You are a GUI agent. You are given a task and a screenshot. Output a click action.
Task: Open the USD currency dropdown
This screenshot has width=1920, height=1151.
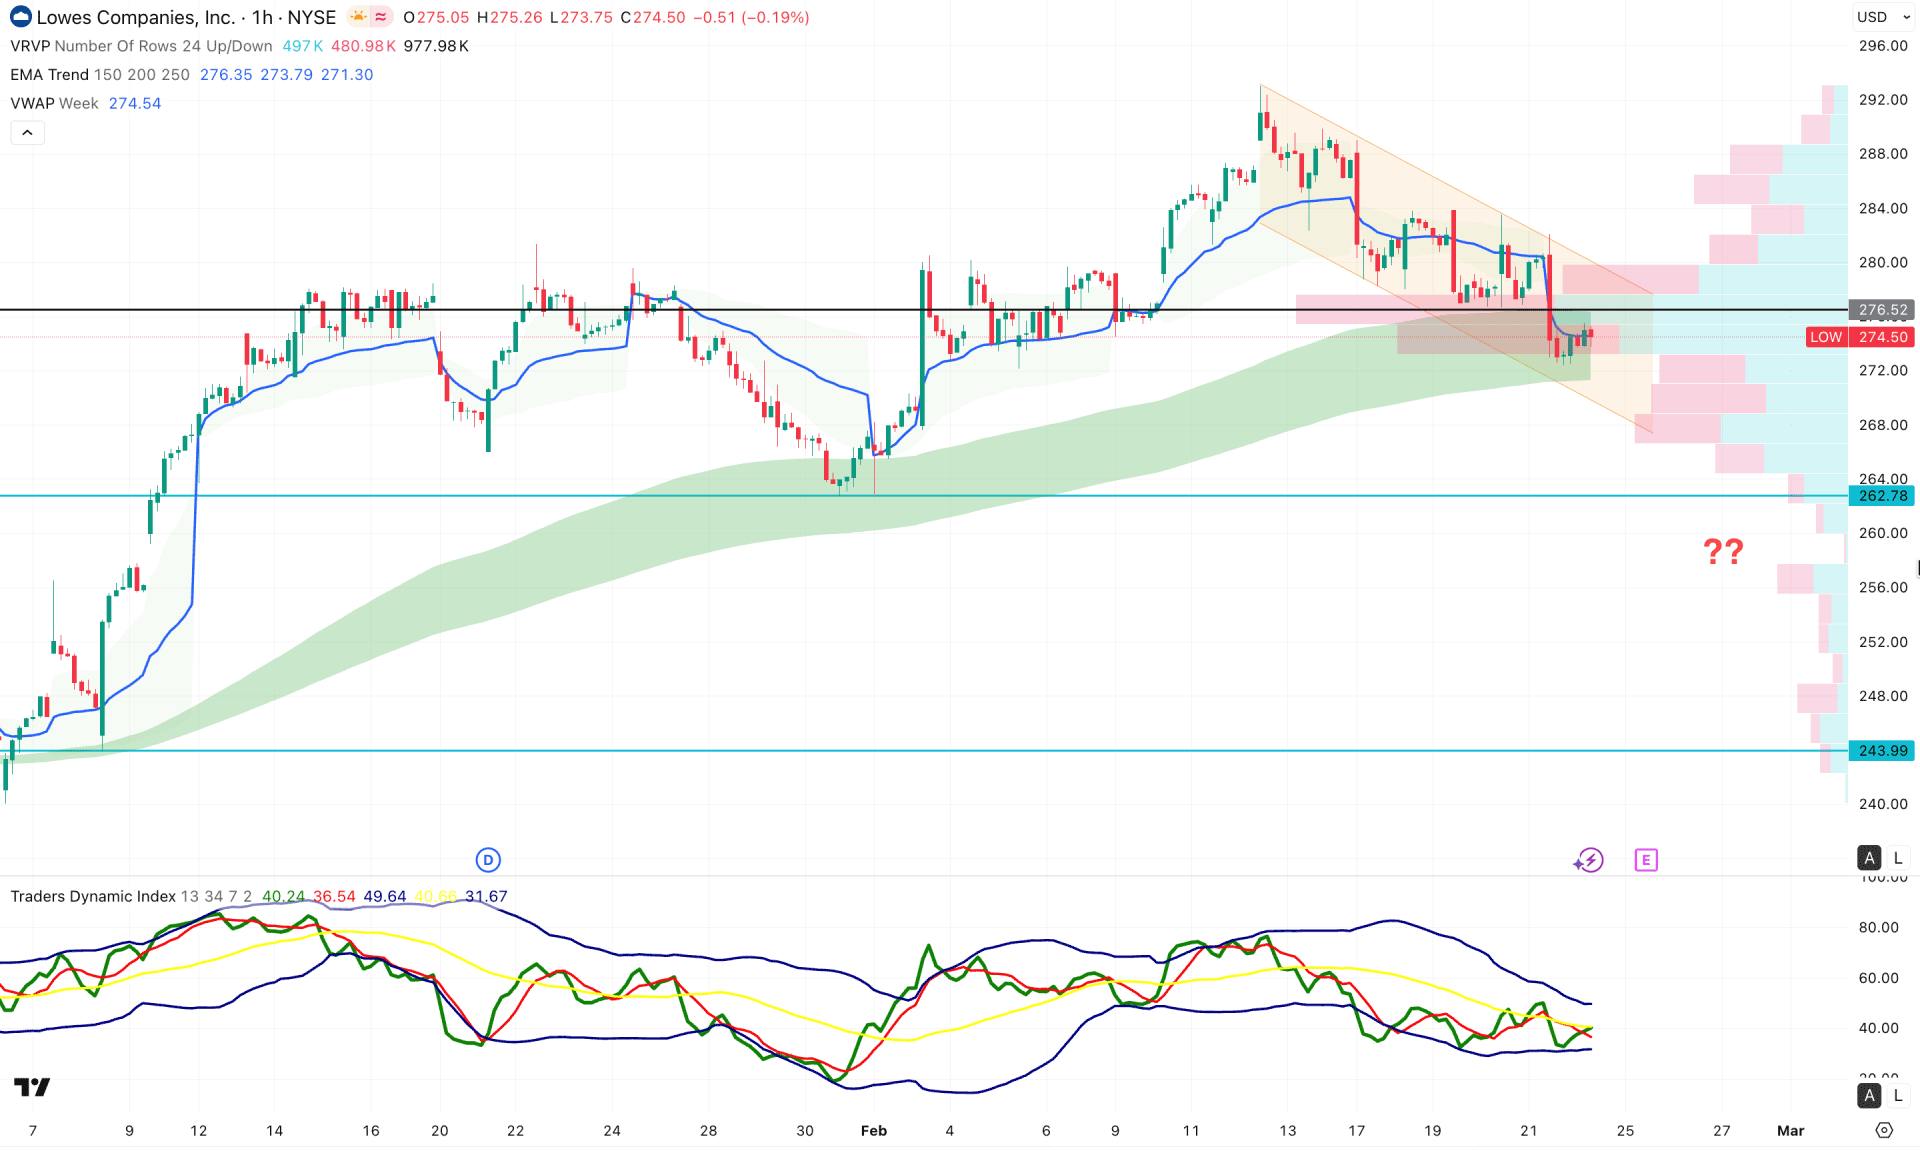click(1872, 17)
